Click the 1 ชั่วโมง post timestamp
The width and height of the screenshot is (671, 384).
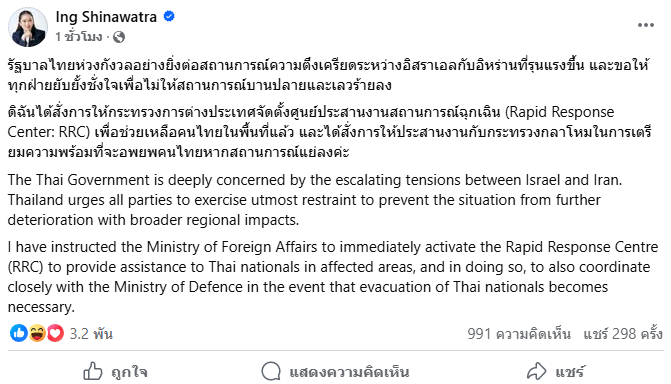click(79, 37)
